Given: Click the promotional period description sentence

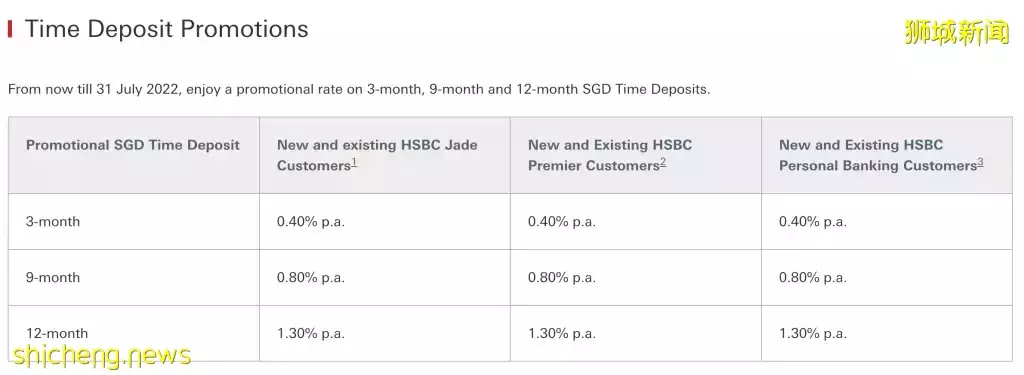Looking at the screenshot, I should [x=359, y=89].
